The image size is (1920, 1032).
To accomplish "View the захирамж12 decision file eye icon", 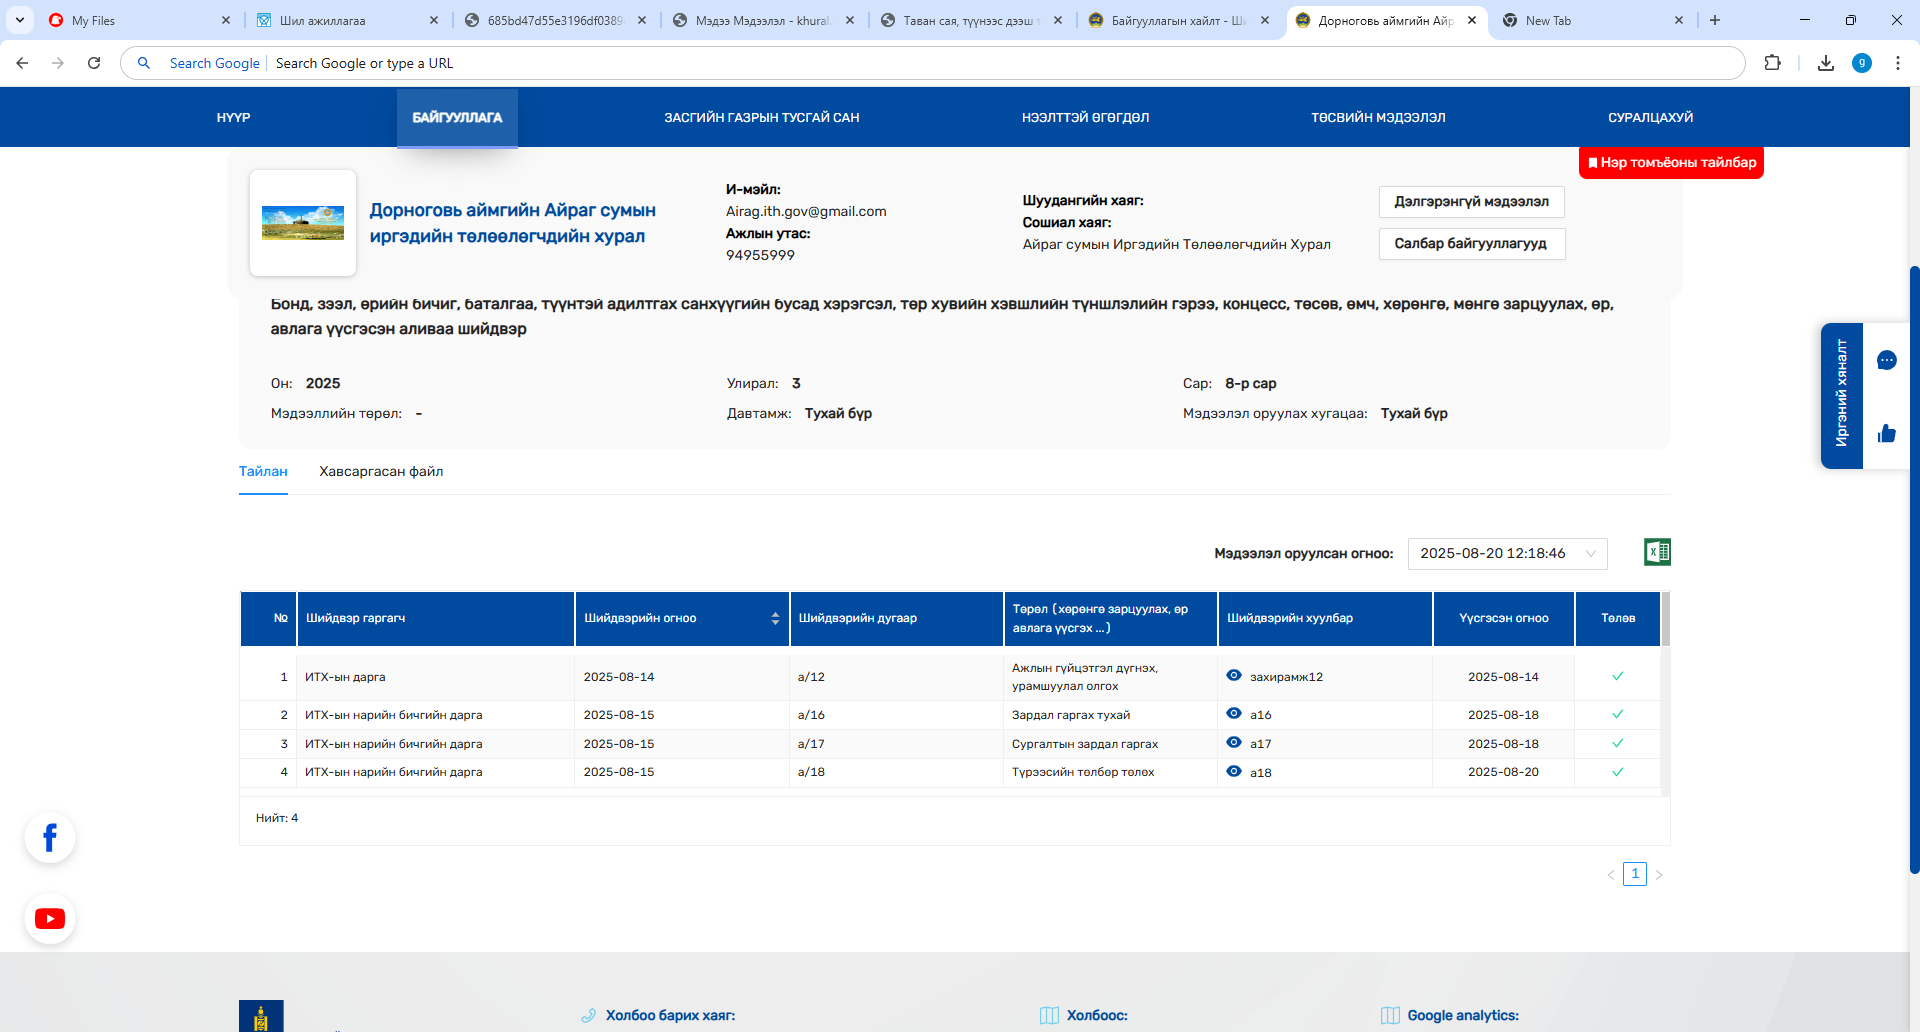I will 1234,676.
